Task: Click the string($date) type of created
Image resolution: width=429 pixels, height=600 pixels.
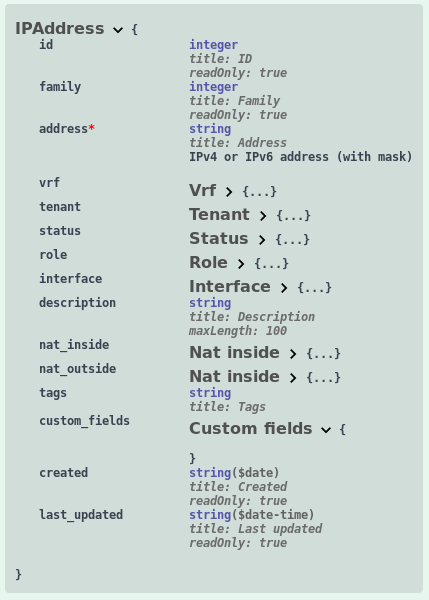Action: point(234,473)
